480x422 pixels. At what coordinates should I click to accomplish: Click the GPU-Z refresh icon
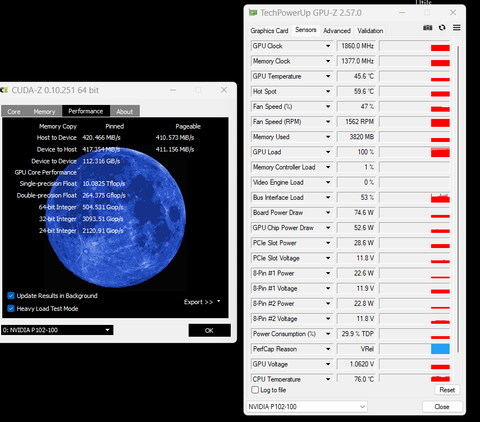coord(442,28)
